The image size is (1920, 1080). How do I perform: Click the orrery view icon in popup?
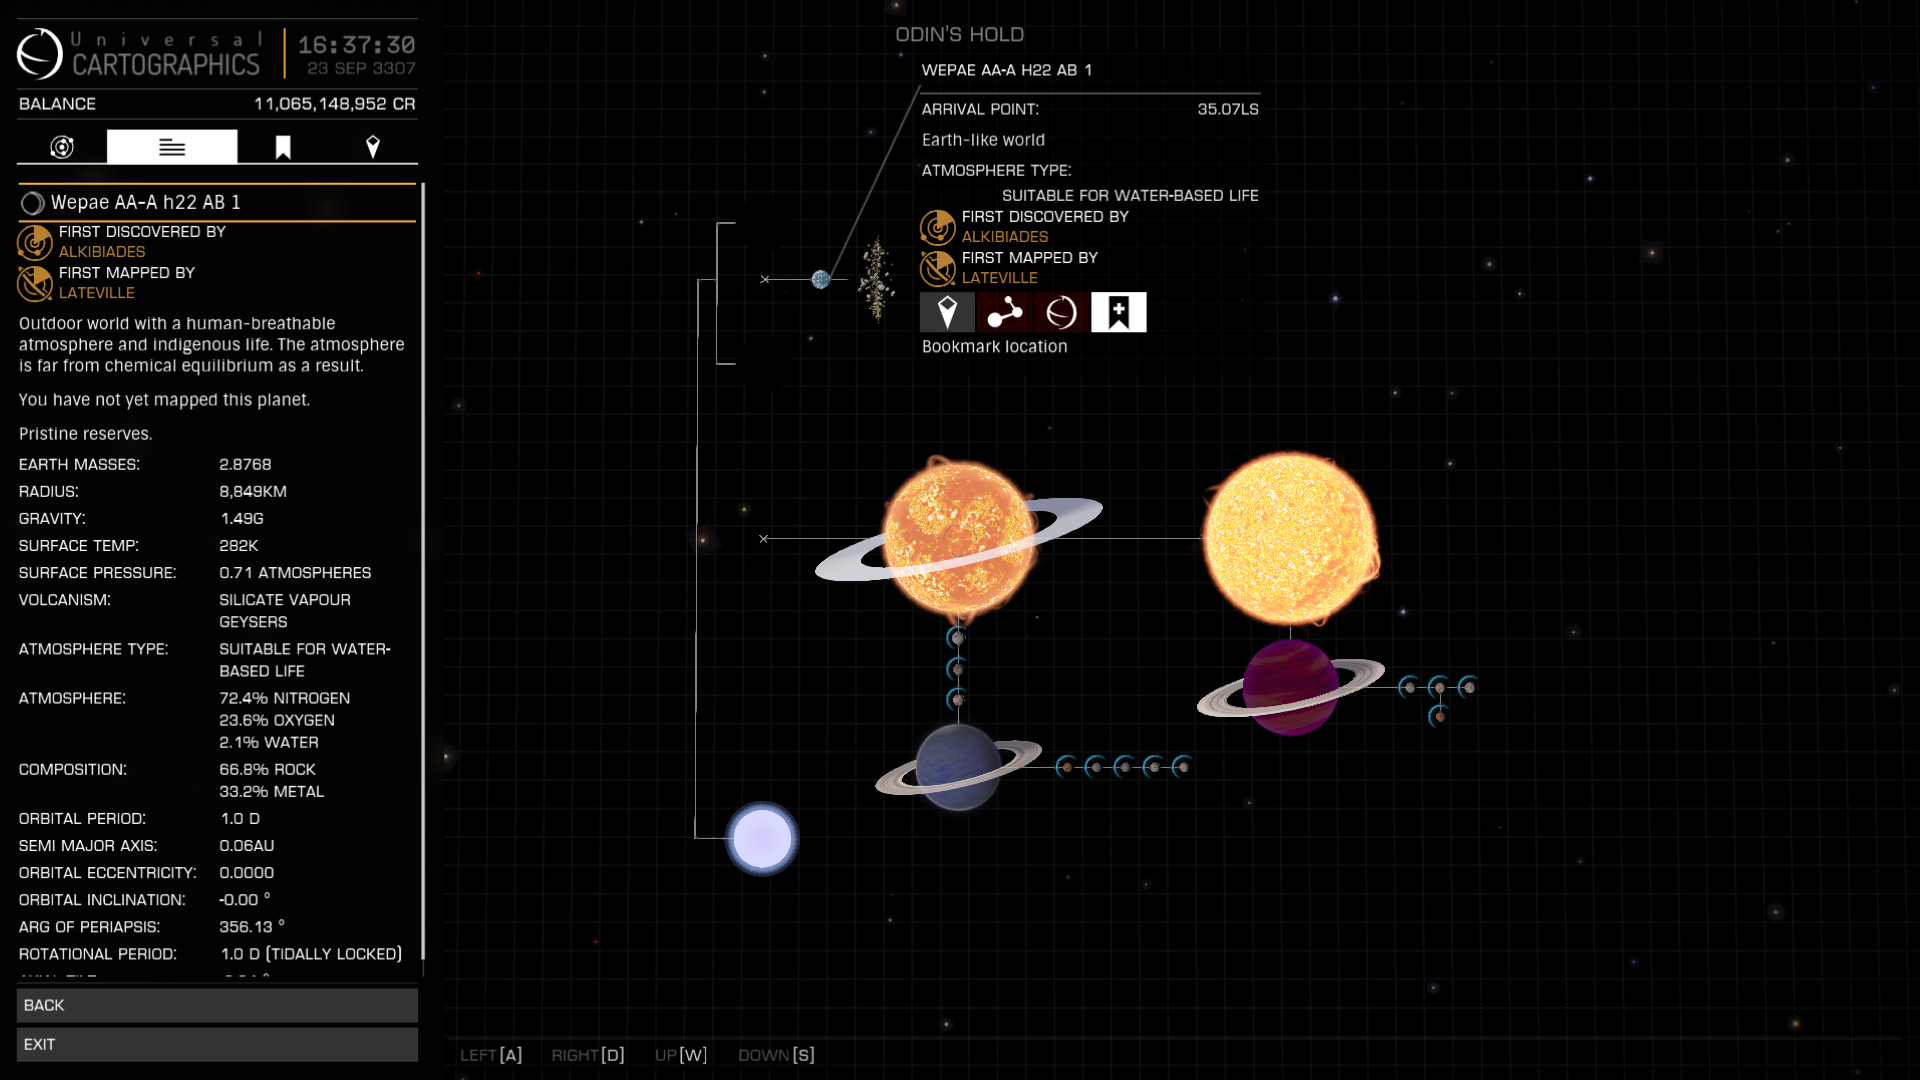[x=1004, y=312]
